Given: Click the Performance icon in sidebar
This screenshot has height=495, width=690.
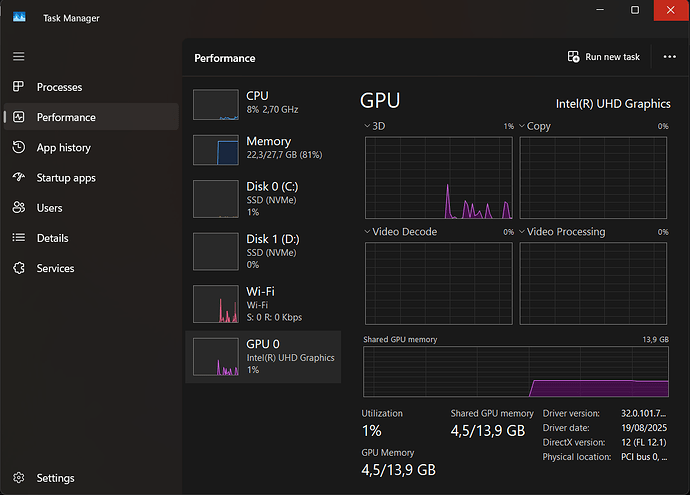Looking at the screenshot, I should (18, 117).
